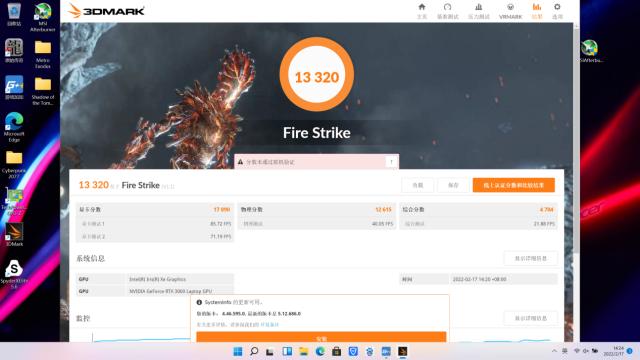Screen dimensions: 640x360
Task: Click the physics score value 12 615
Action: click(383, 209)
